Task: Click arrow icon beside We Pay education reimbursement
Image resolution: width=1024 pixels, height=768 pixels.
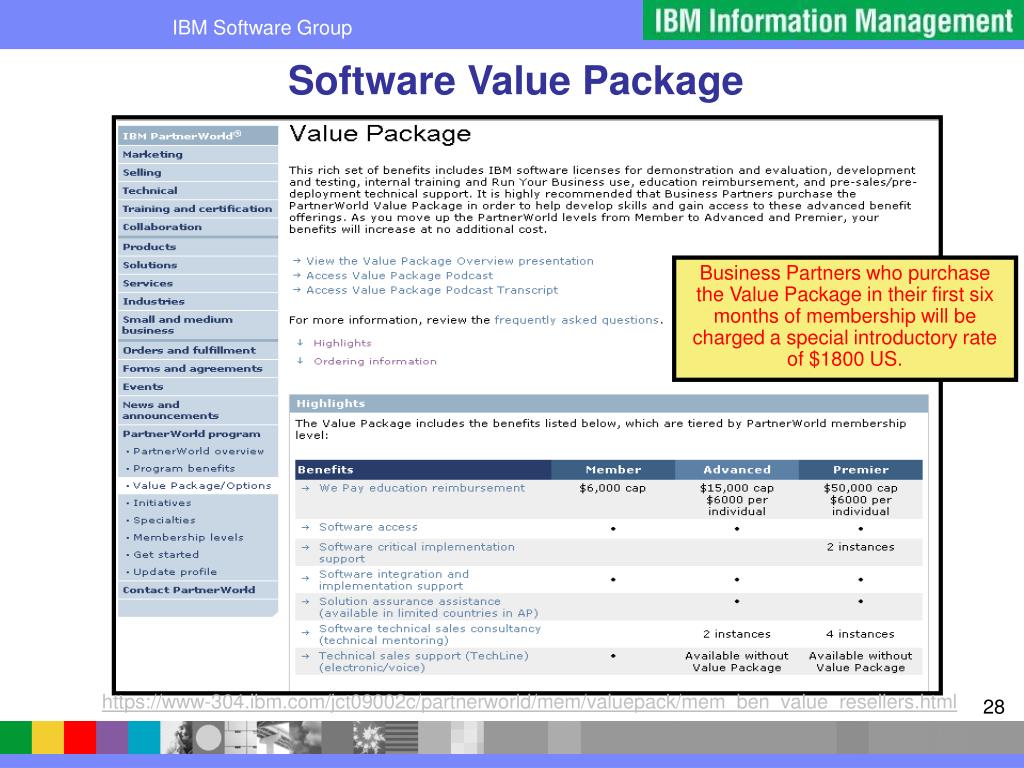Action: (x=305, y=488)
